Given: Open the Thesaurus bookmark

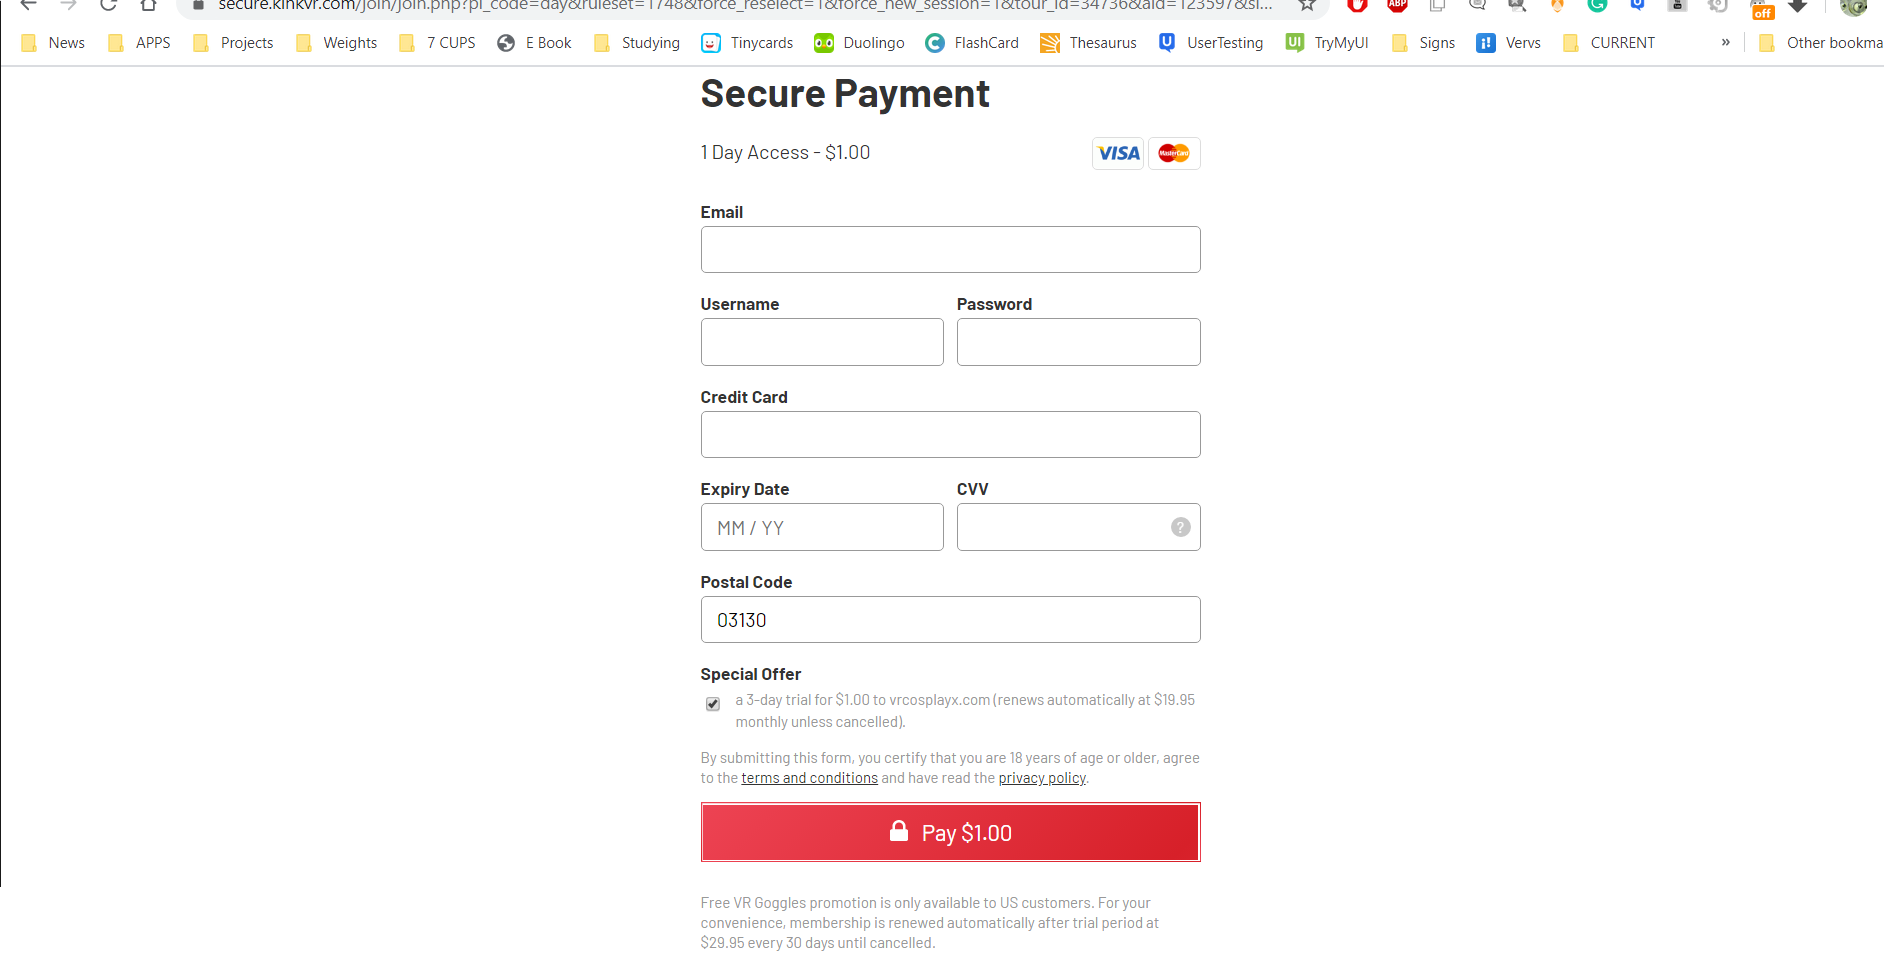Looking at the screenshot, I should click(x=1088, y=43).
